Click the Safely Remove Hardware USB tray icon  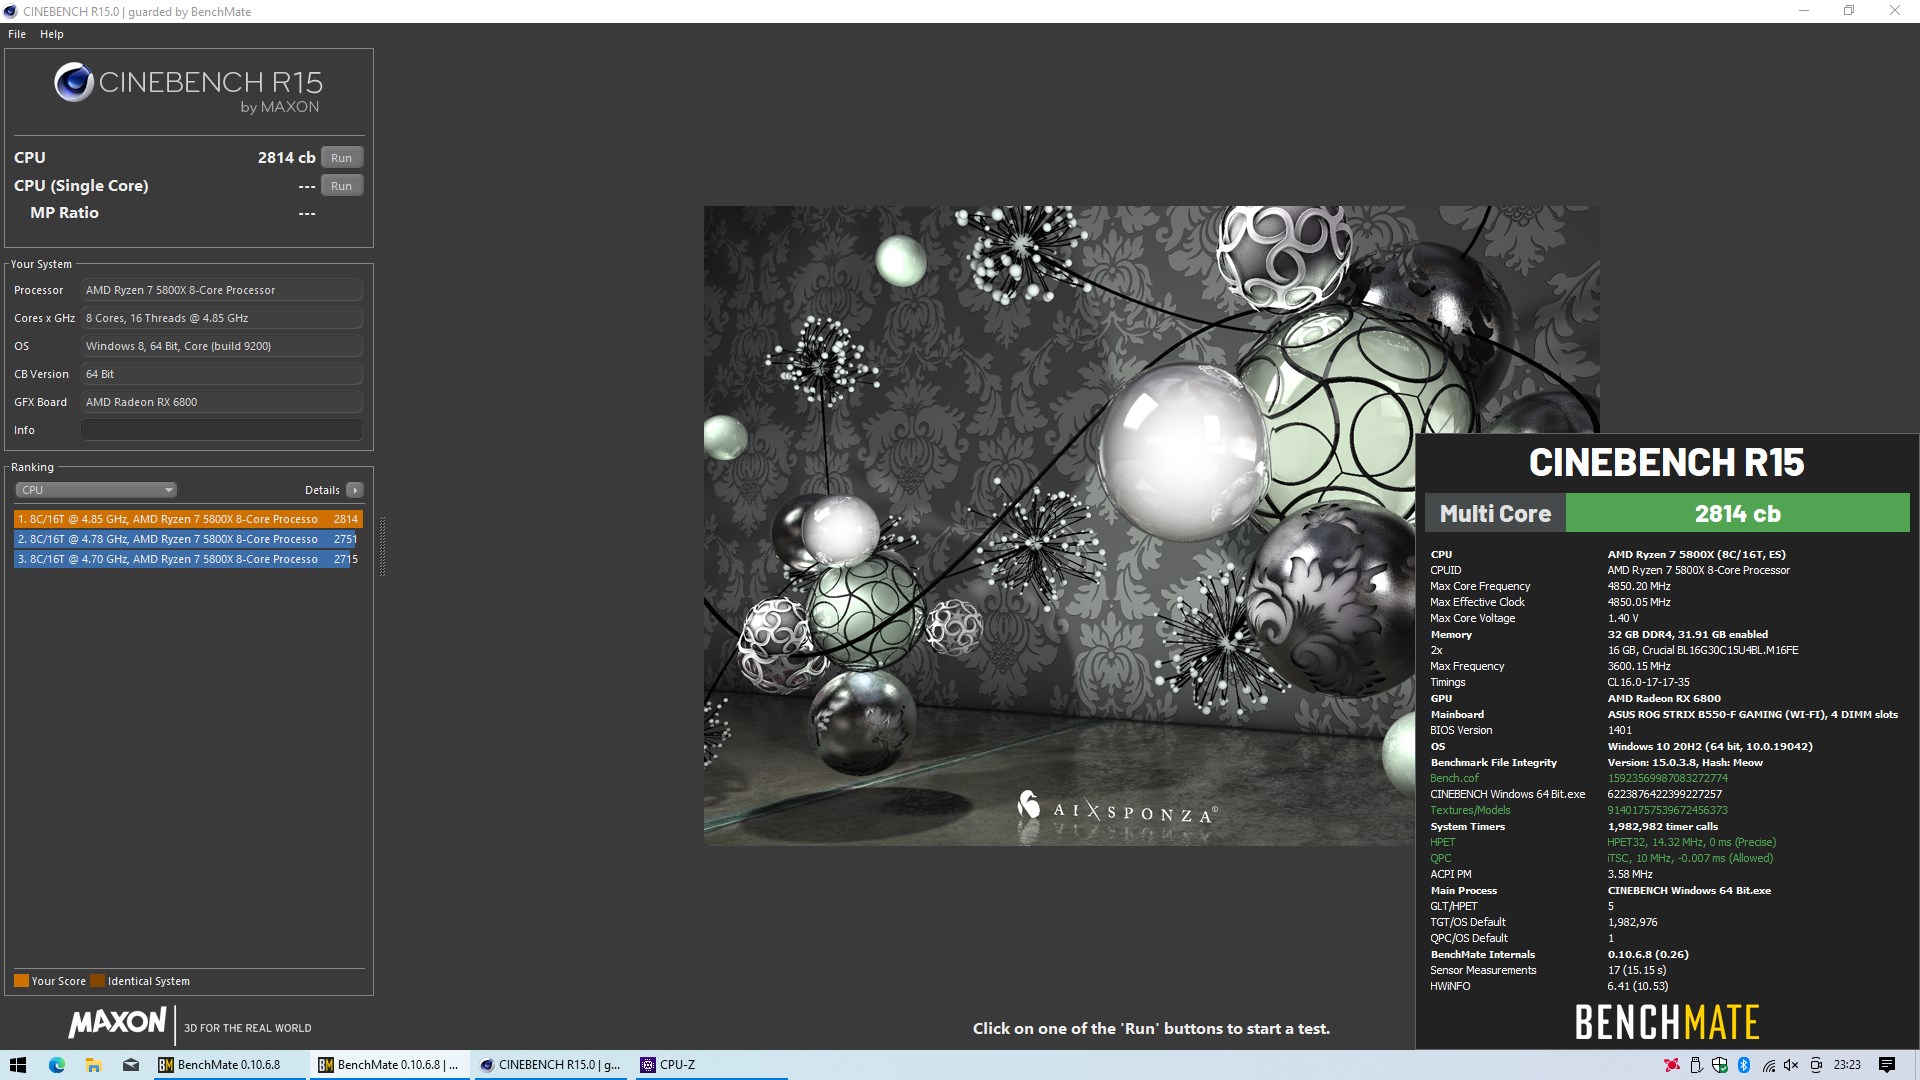(x=1695, y=1065)
